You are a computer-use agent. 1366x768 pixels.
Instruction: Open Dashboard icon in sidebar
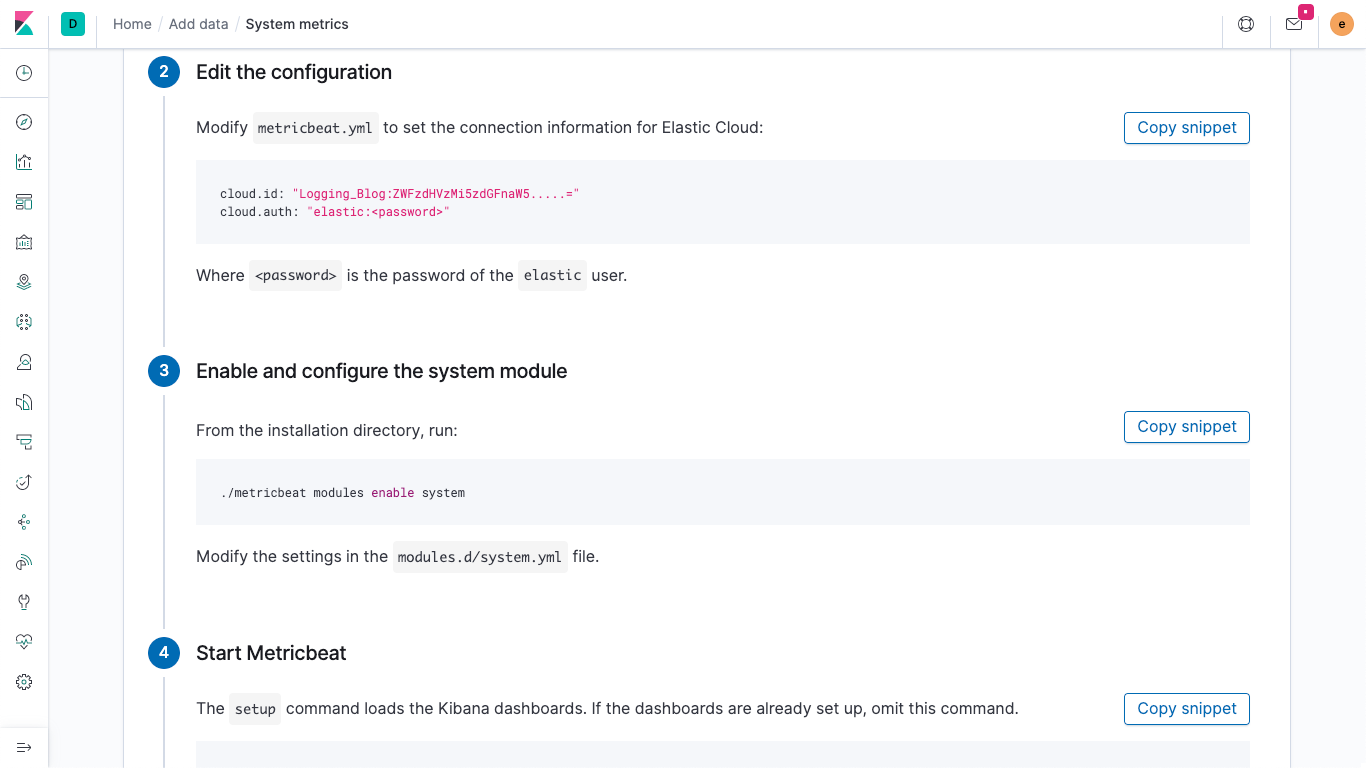24,202
